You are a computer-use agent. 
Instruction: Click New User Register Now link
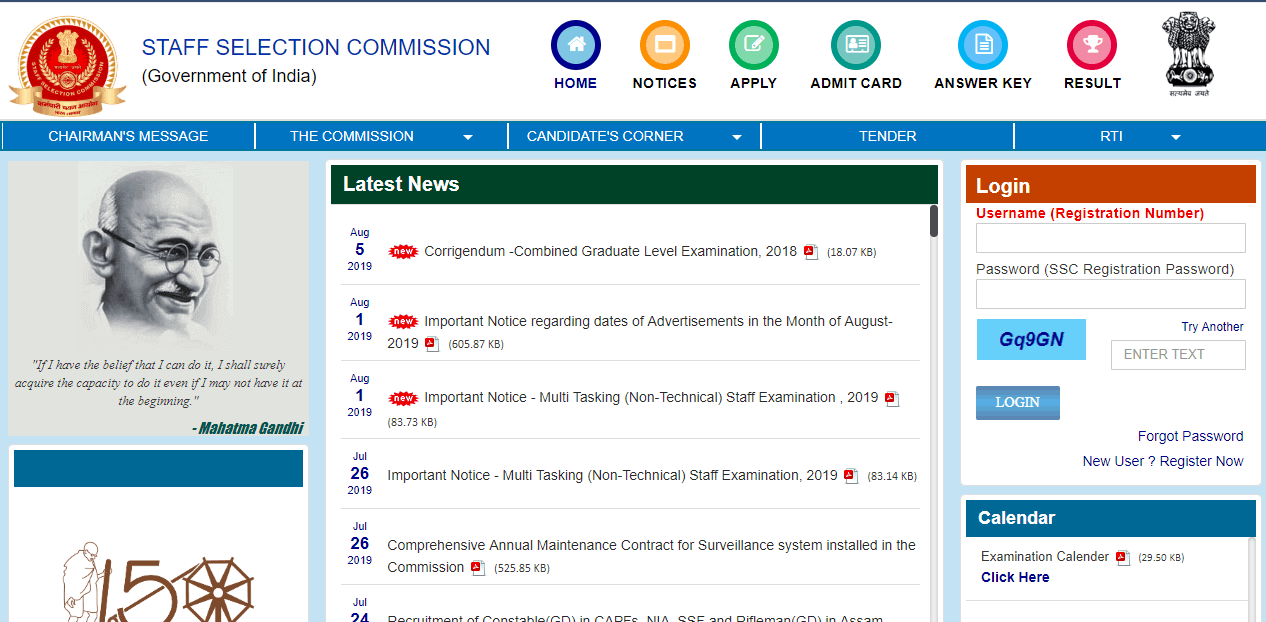1162,461
